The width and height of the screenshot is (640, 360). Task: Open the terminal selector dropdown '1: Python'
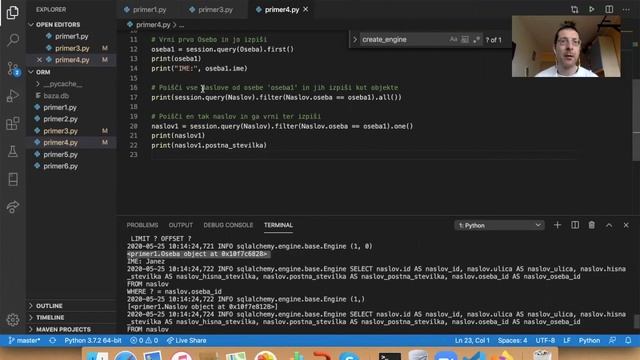499,225
